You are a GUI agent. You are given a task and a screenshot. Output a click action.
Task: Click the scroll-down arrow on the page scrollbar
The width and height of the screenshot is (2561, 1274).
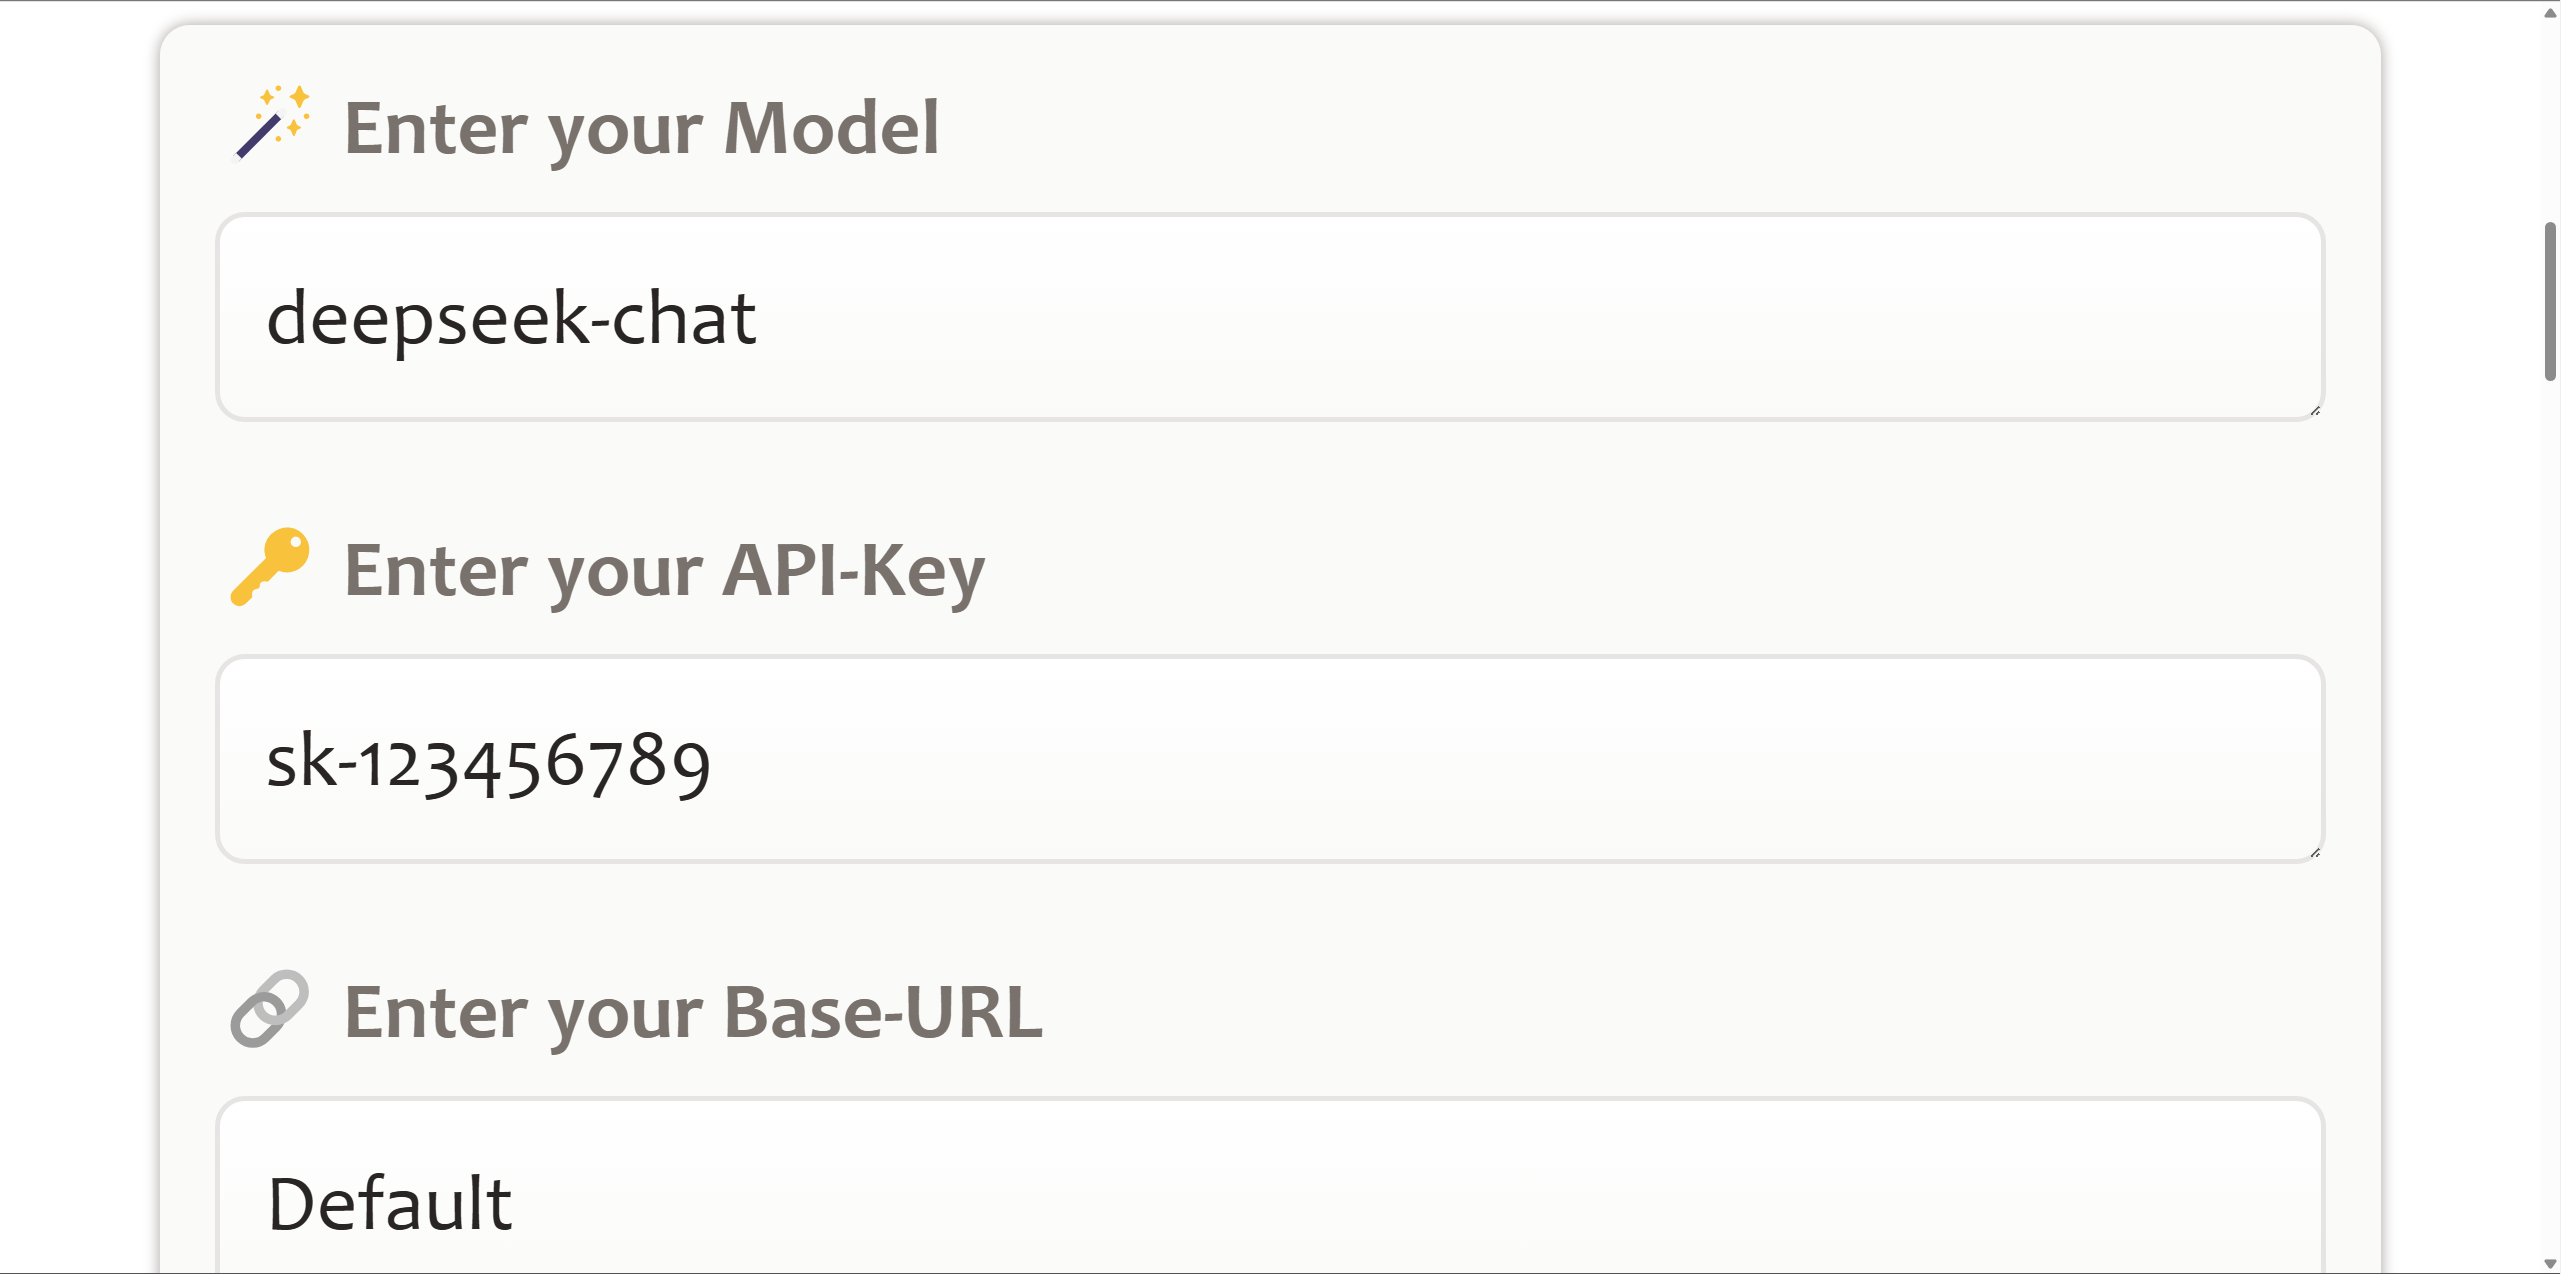click(2550, 1263)
